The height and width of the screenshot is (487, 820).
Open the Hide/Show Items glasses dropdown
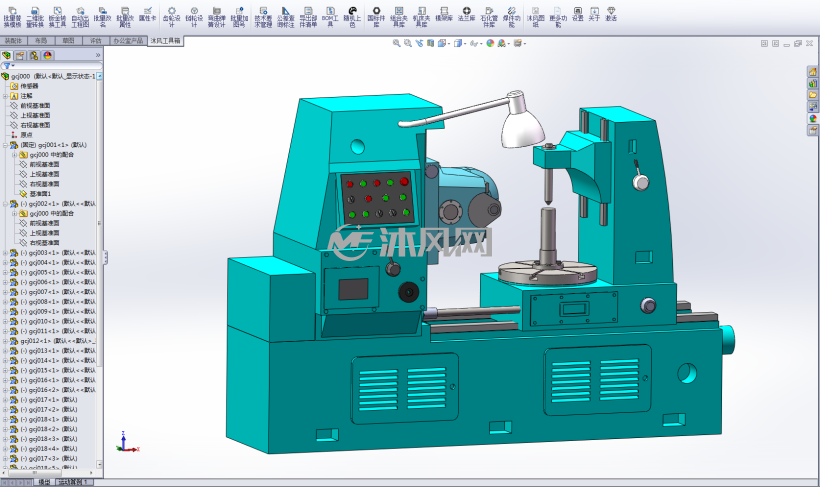point(475,43)
